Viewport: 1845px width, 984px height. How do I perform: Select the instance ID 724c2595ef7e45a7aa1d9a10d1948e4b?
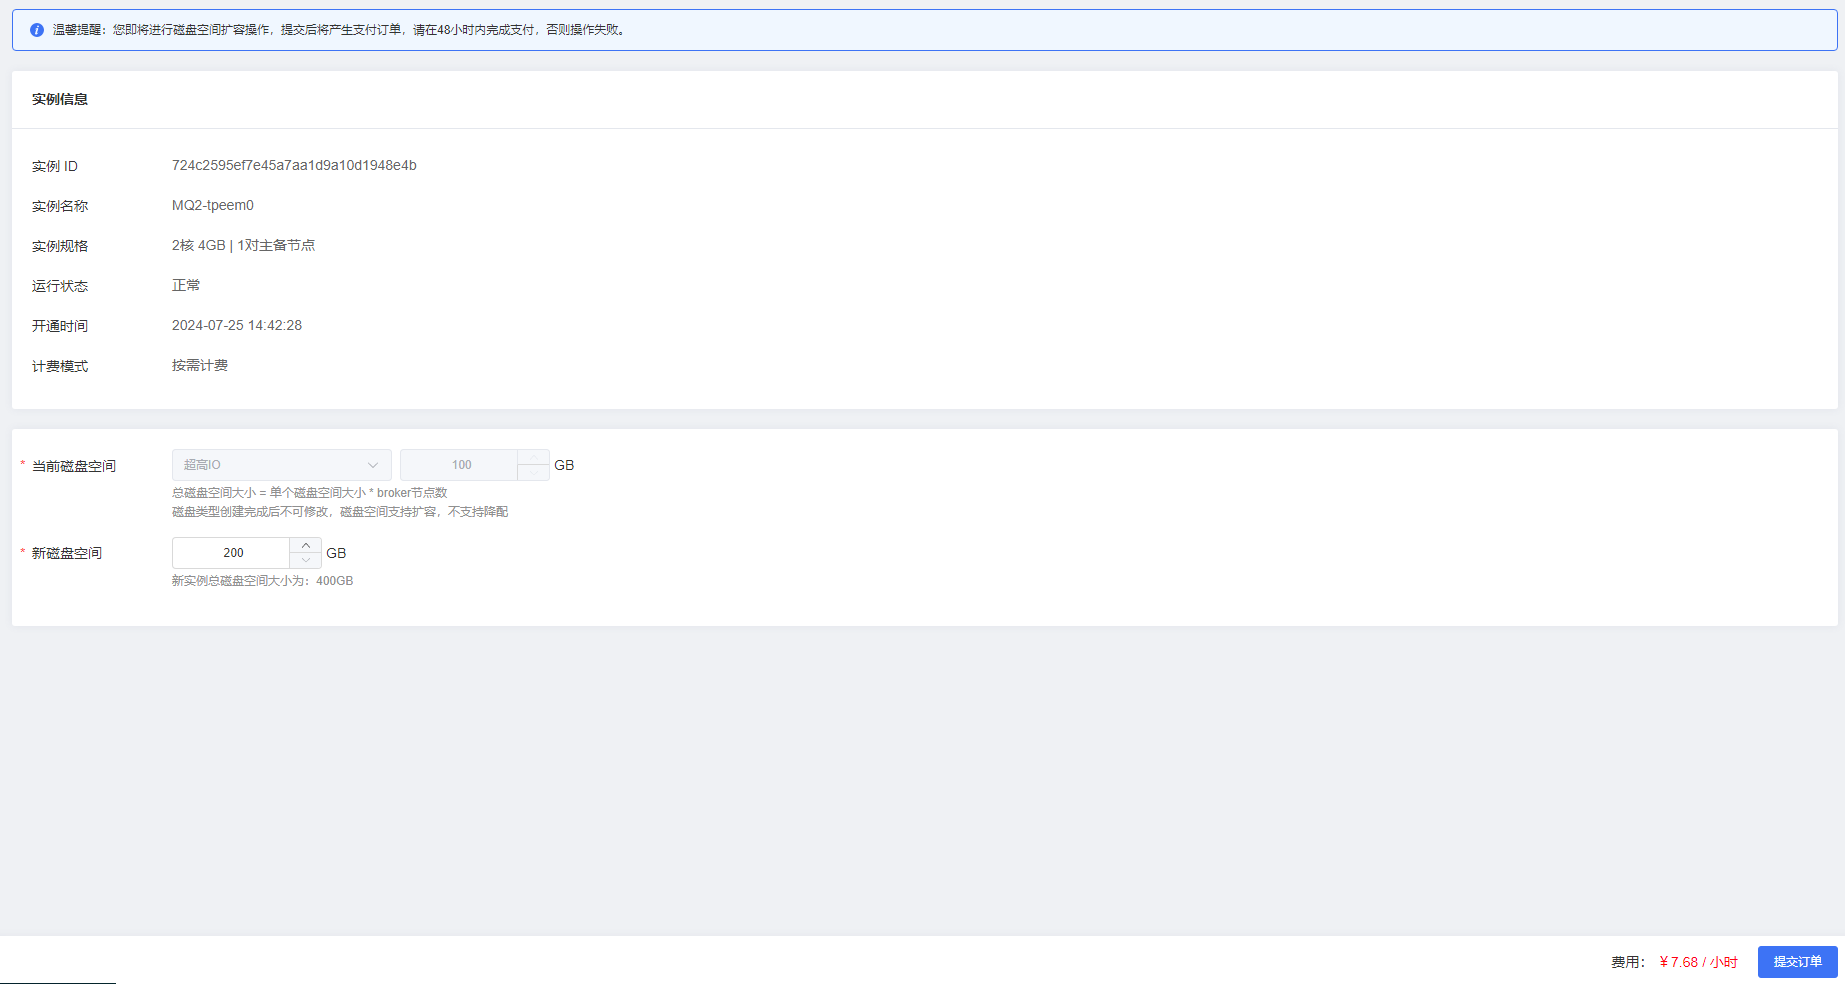pos(294,166)
